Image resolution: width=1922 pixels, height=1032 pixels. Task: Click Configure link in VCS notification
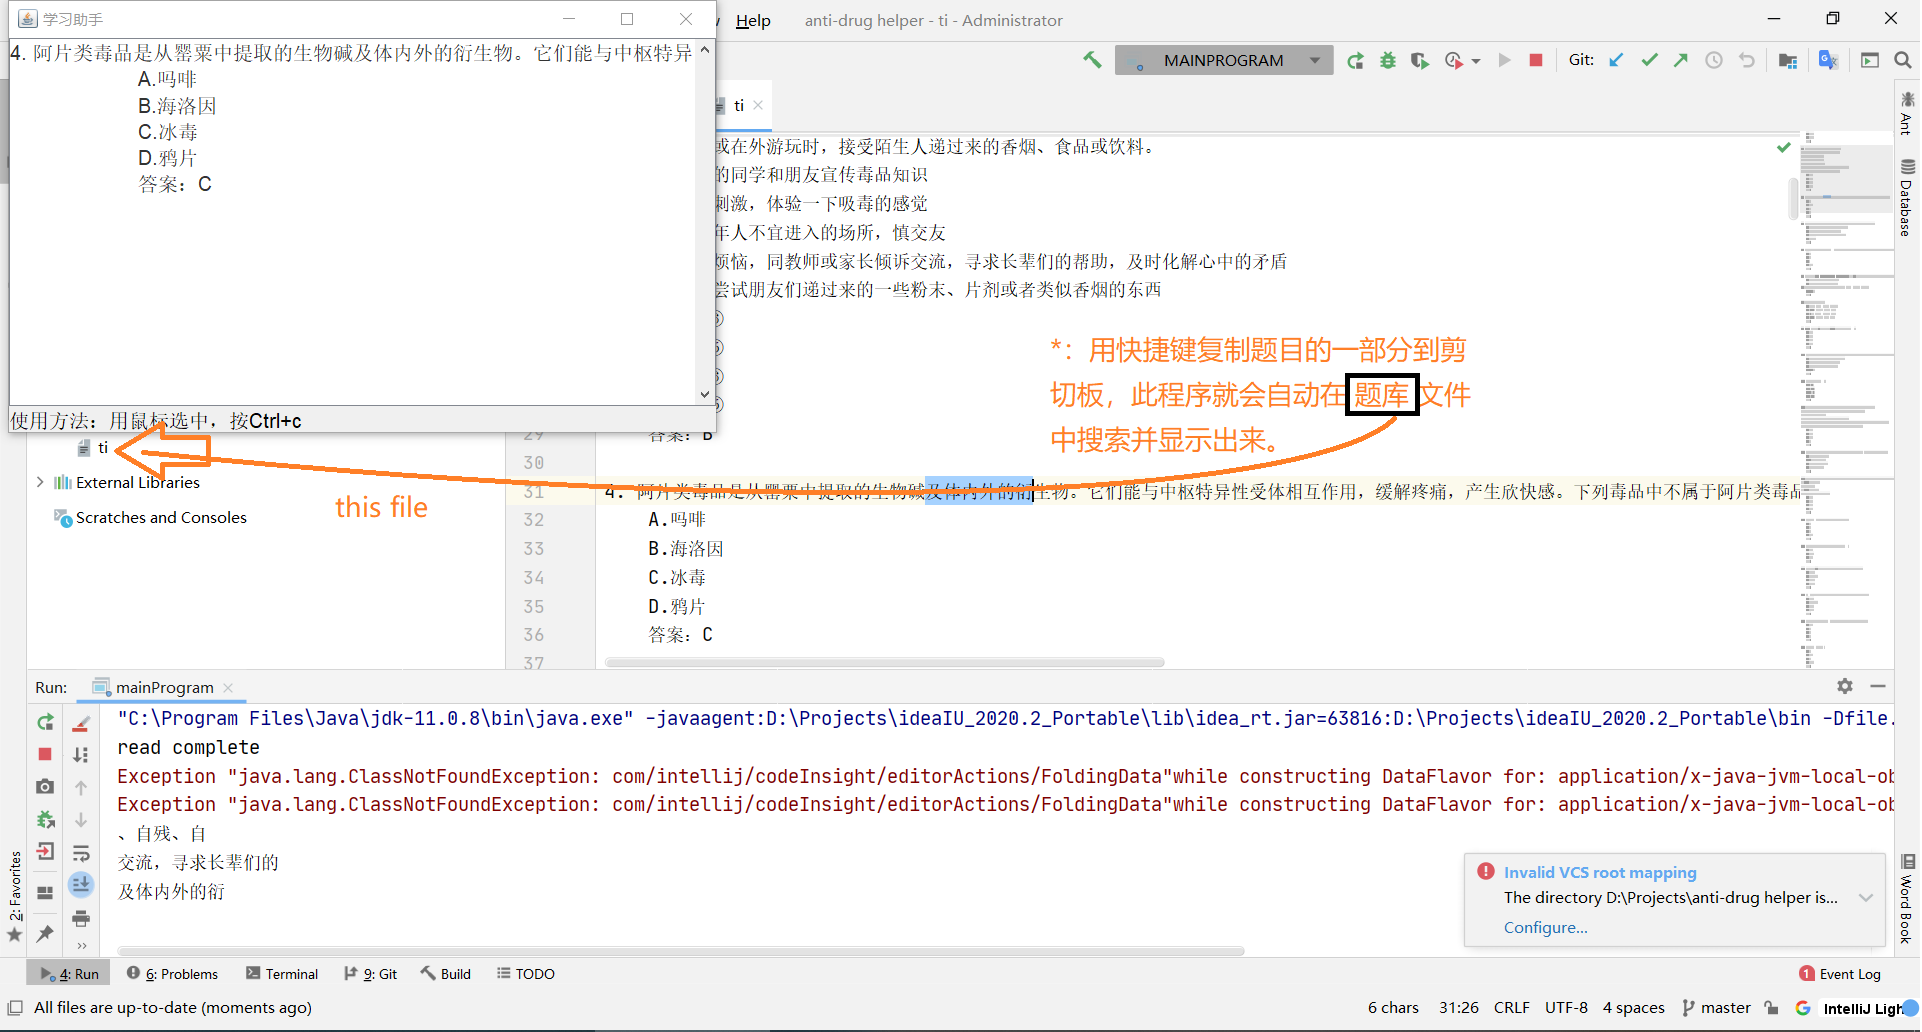[x=1545, y=927]
